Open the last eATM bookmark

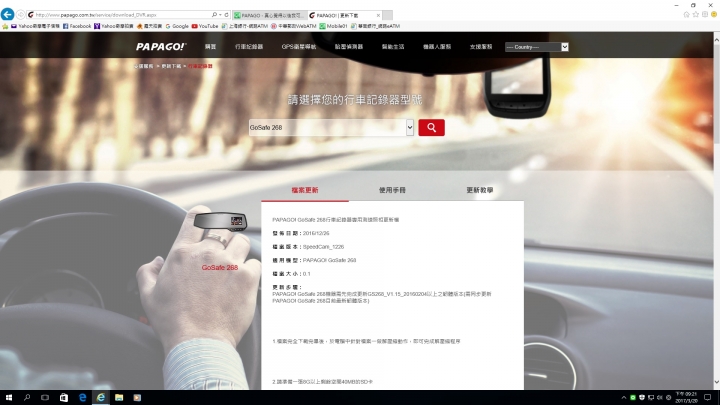tap(375, 26)
